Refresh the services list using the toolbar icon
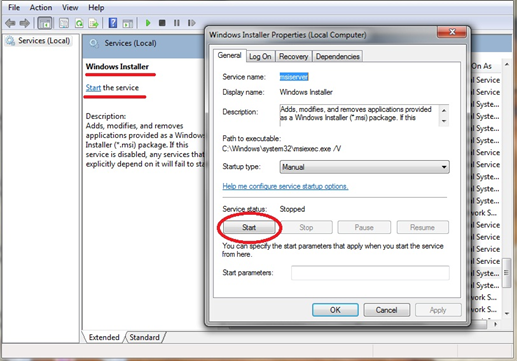Viewport: 517px width, 361px height. (x=79, y=23)
